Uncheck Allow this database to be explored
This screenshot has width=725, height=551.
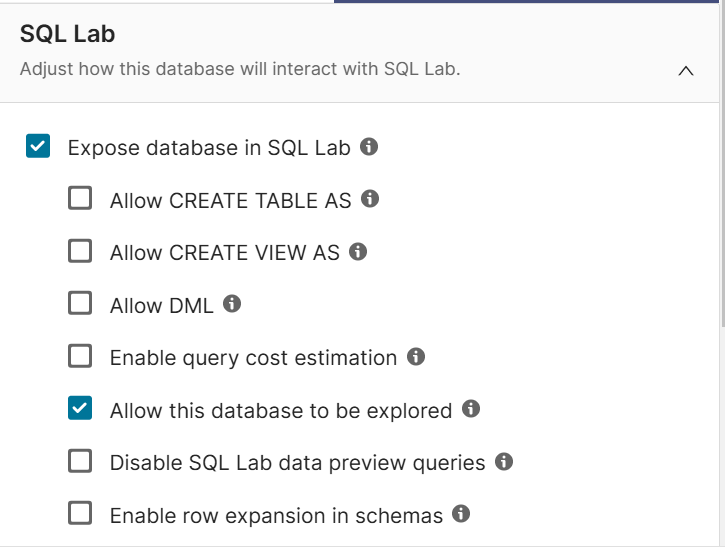[x=80, y=409]
